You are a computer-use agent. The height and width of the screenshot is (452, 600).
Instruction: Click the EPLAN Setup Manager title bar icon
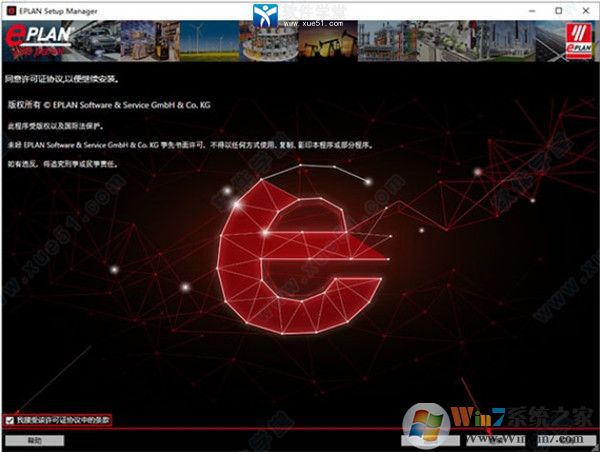11,11
